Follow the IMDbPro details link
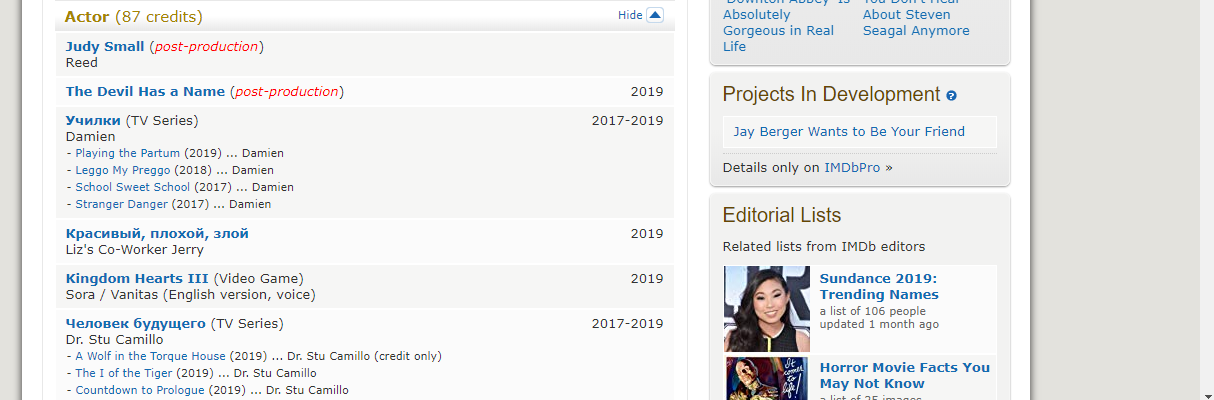This screenshot has height=400, width=1214. (x=852, y=167)
